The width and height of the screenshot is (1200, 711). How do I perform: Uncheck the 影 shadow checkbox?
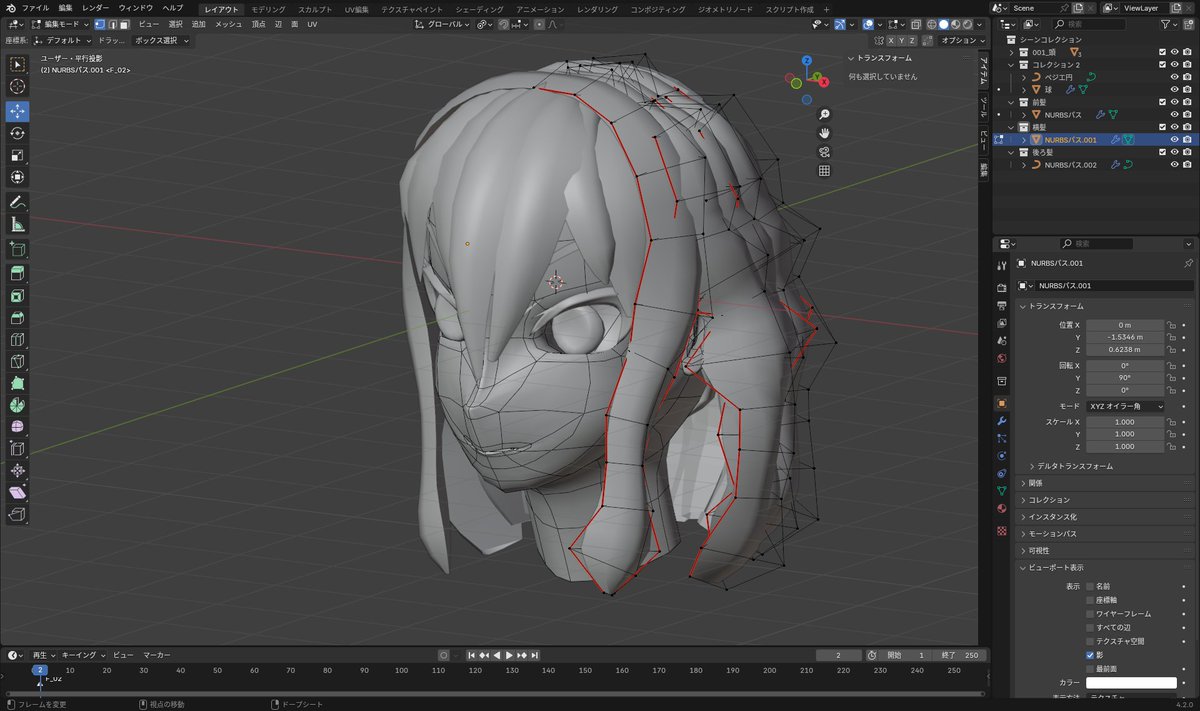(1090, 654)
